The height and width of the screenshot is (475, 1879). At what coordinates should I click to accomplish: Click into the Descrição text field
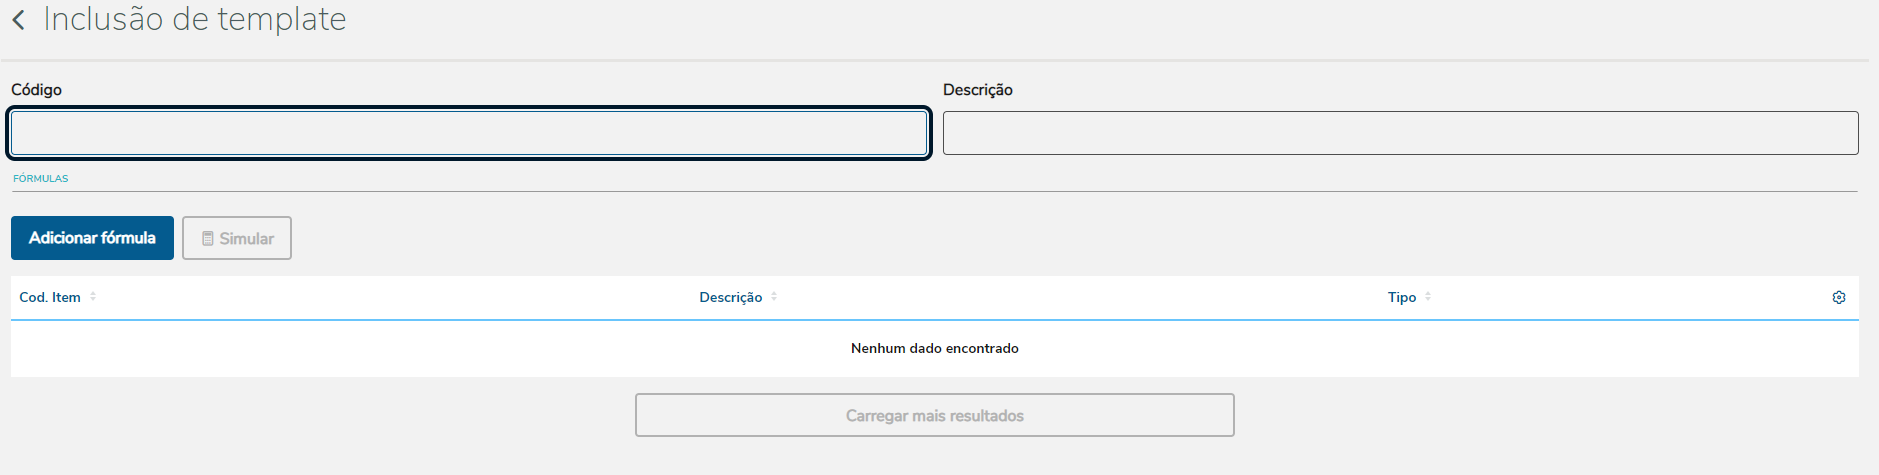point(1400,133)
